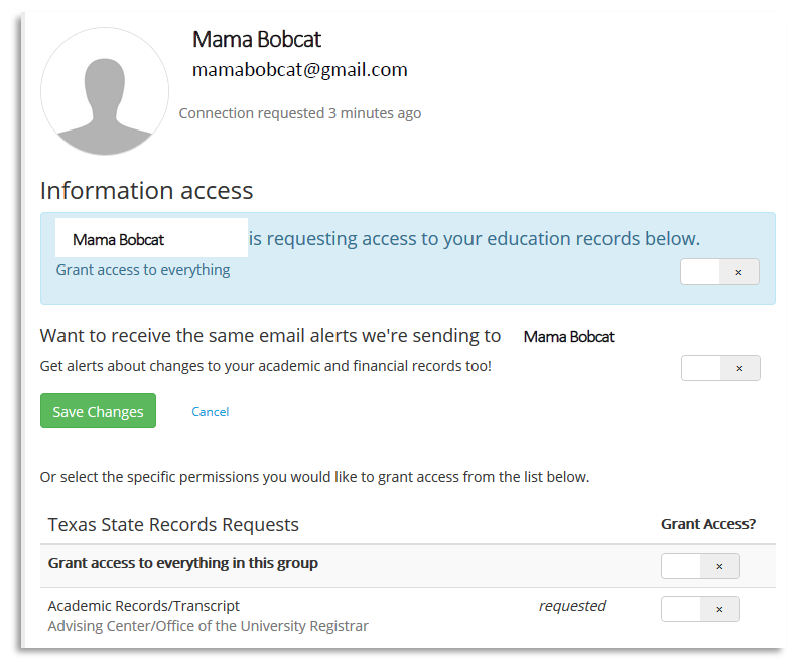This screenshot has width=792, height=670.
Task: Click the "Connection requested 3 minutes ago" text
Action: point(299,113)
